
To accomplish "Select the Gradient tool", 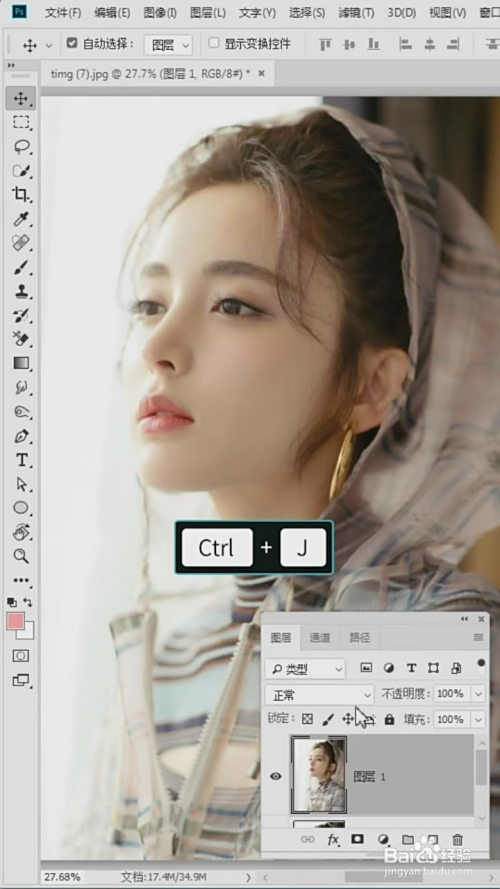I will coord(21,363).
